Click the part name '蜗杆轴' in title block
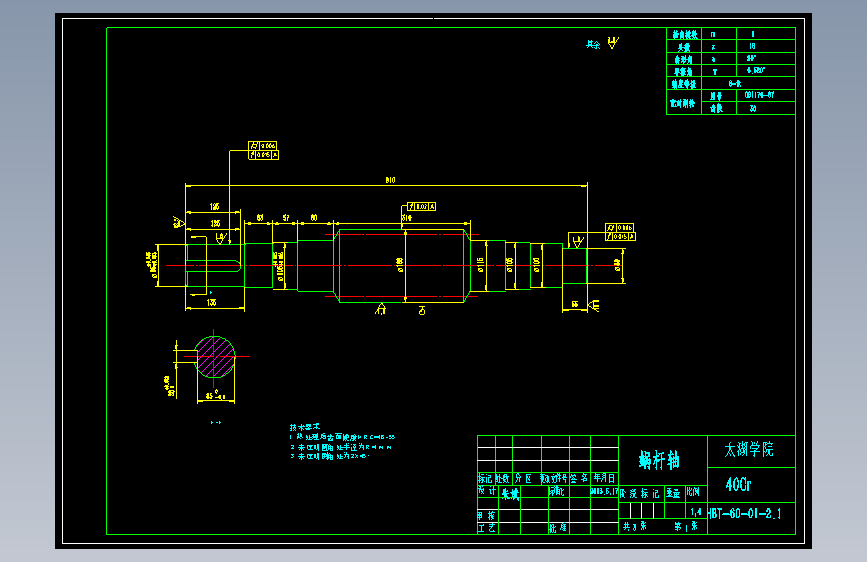Screen dimensions: 867x562 659,460
